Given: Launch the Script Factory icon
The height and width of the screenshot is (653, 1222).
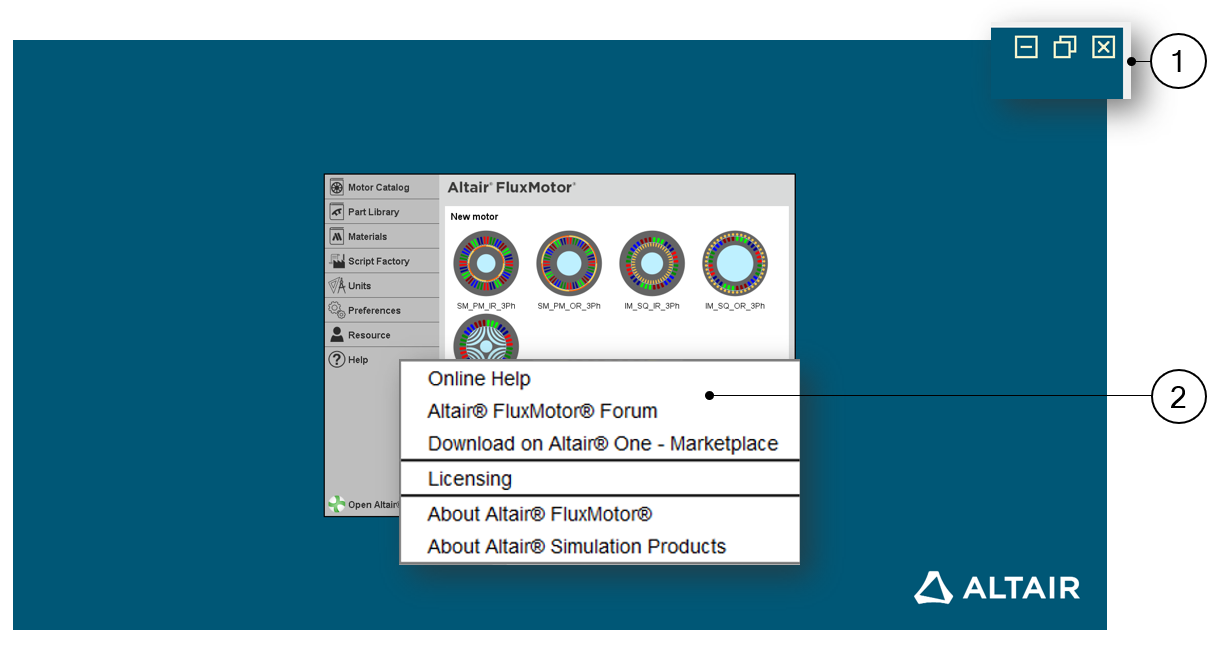Looking at the screenshot, I should (337, 261).
